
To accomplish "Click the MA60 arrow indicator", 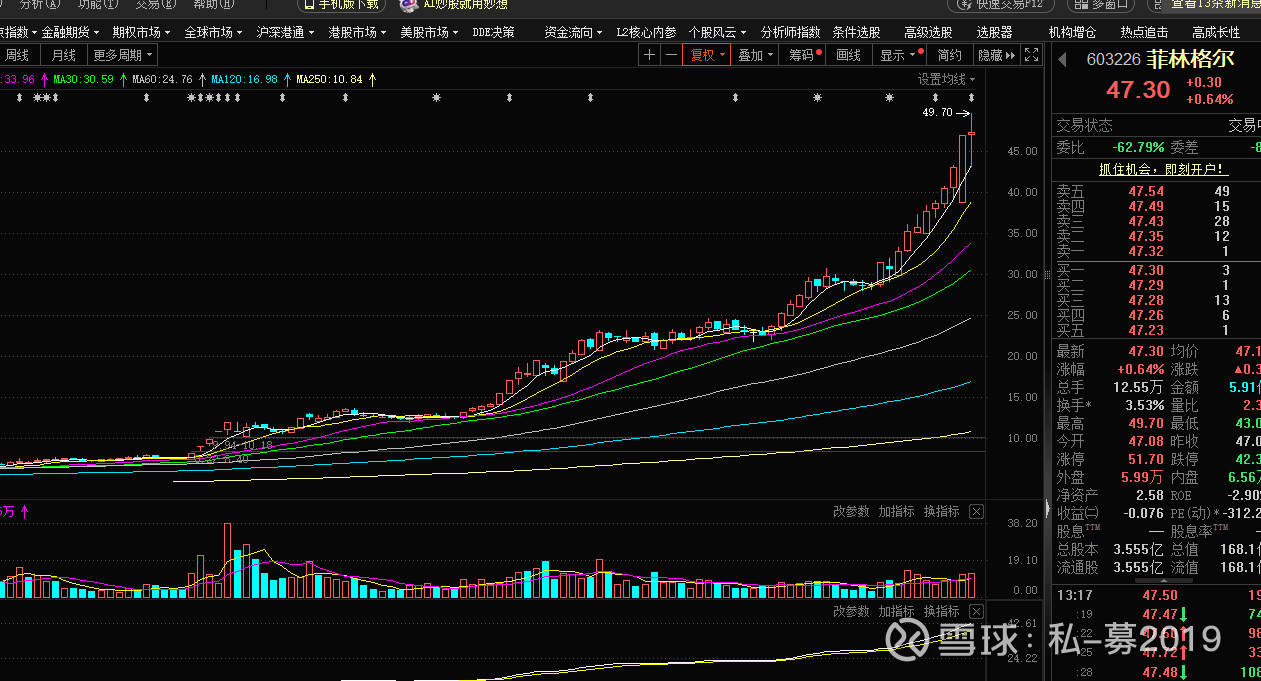I will [201, 79].
